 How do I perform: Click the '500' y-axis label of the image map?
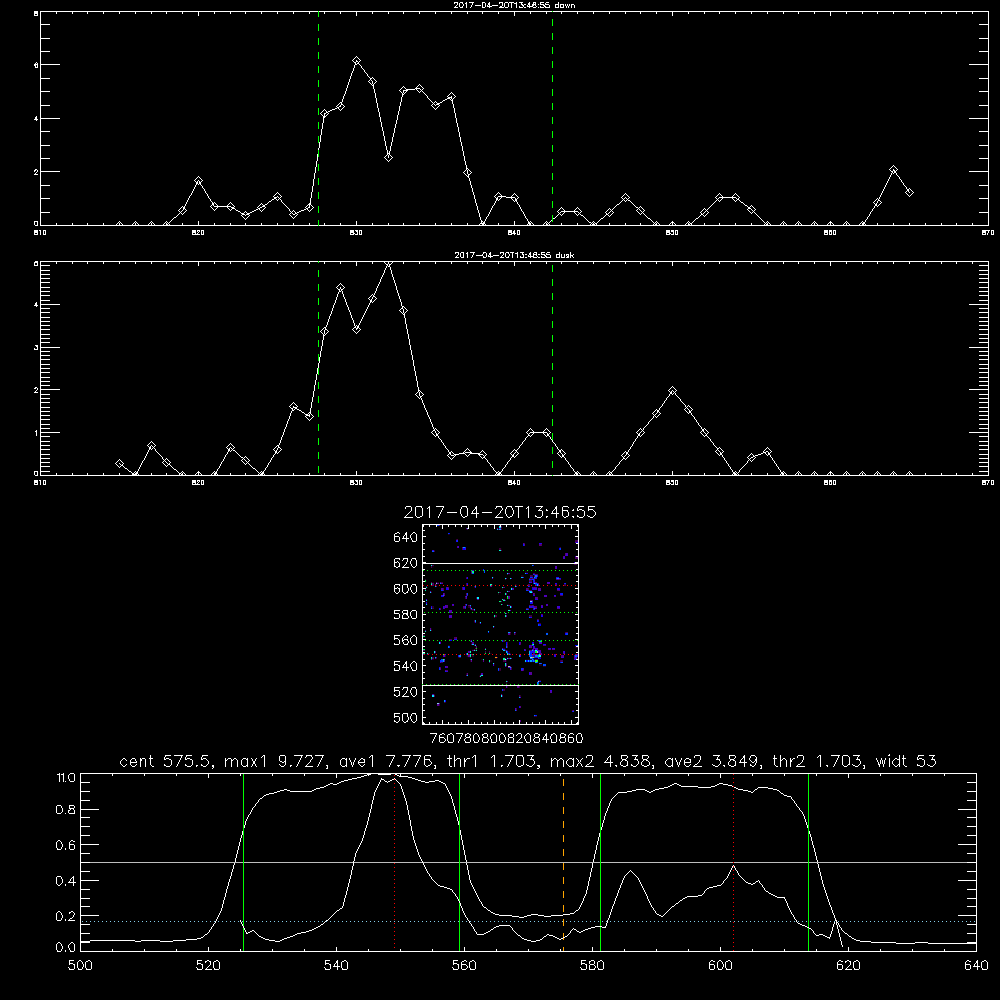pos(405,718)
